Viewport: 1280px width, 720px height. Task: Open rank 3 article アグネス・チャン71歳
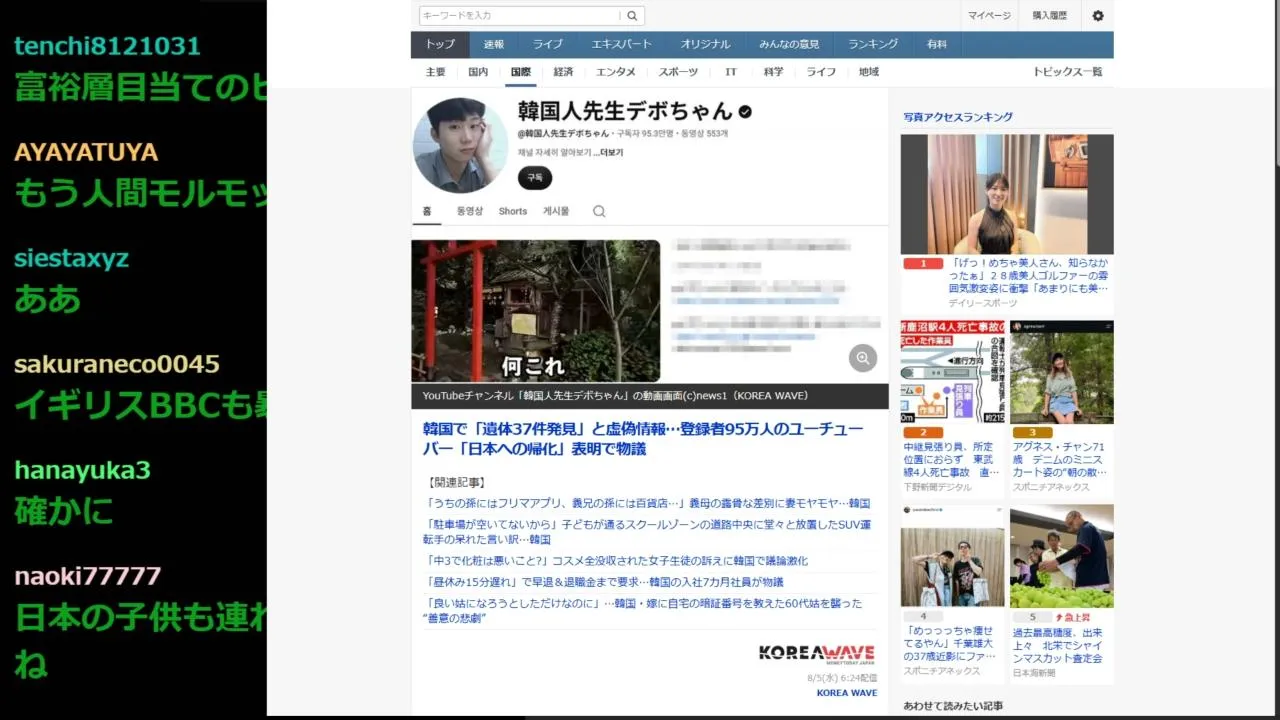(1061, 460)
